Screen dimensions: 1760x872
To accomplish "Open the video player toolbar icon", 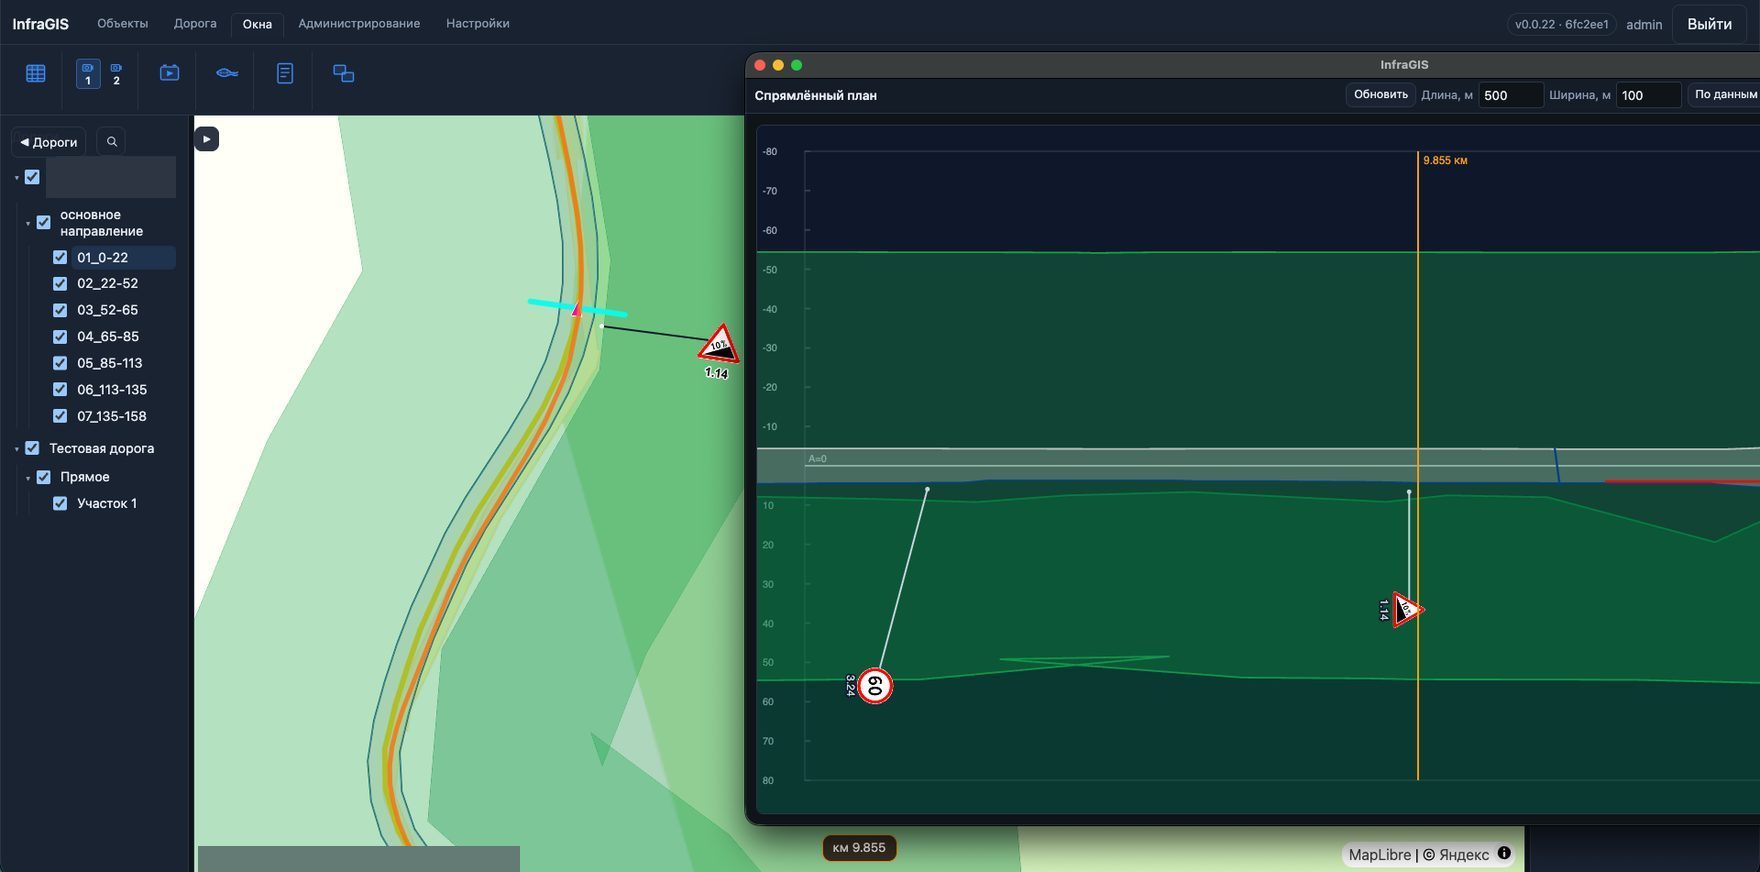I will 170,73.
